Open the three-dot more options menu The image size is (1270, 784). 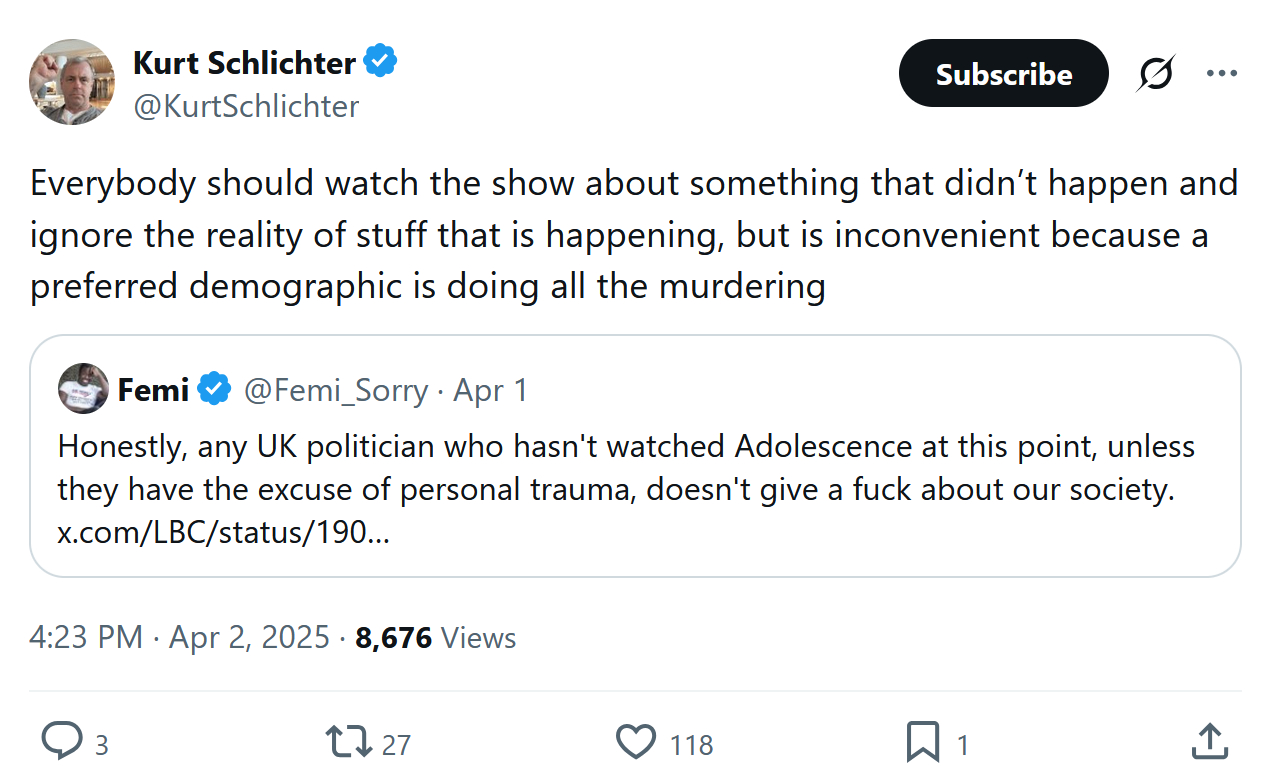[x=1222, y=74]
